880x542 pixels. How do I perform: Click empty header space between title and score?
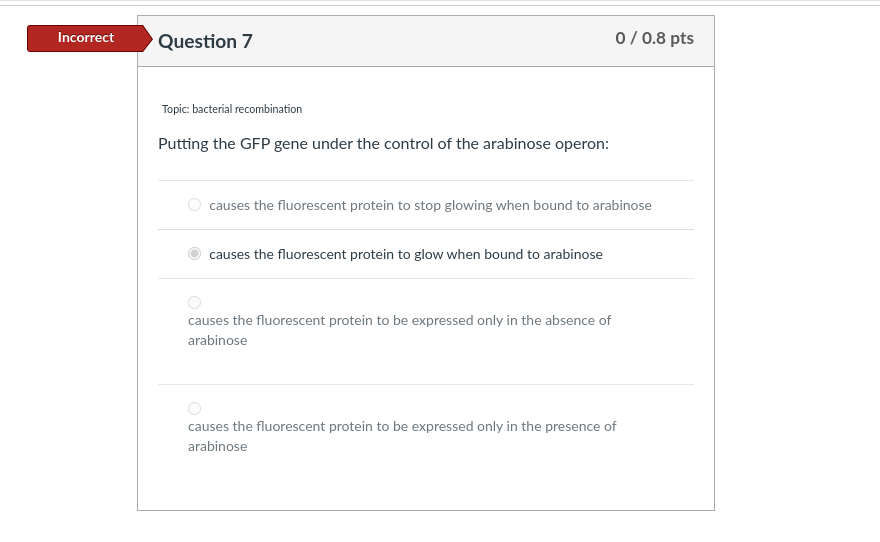(430, 41)
